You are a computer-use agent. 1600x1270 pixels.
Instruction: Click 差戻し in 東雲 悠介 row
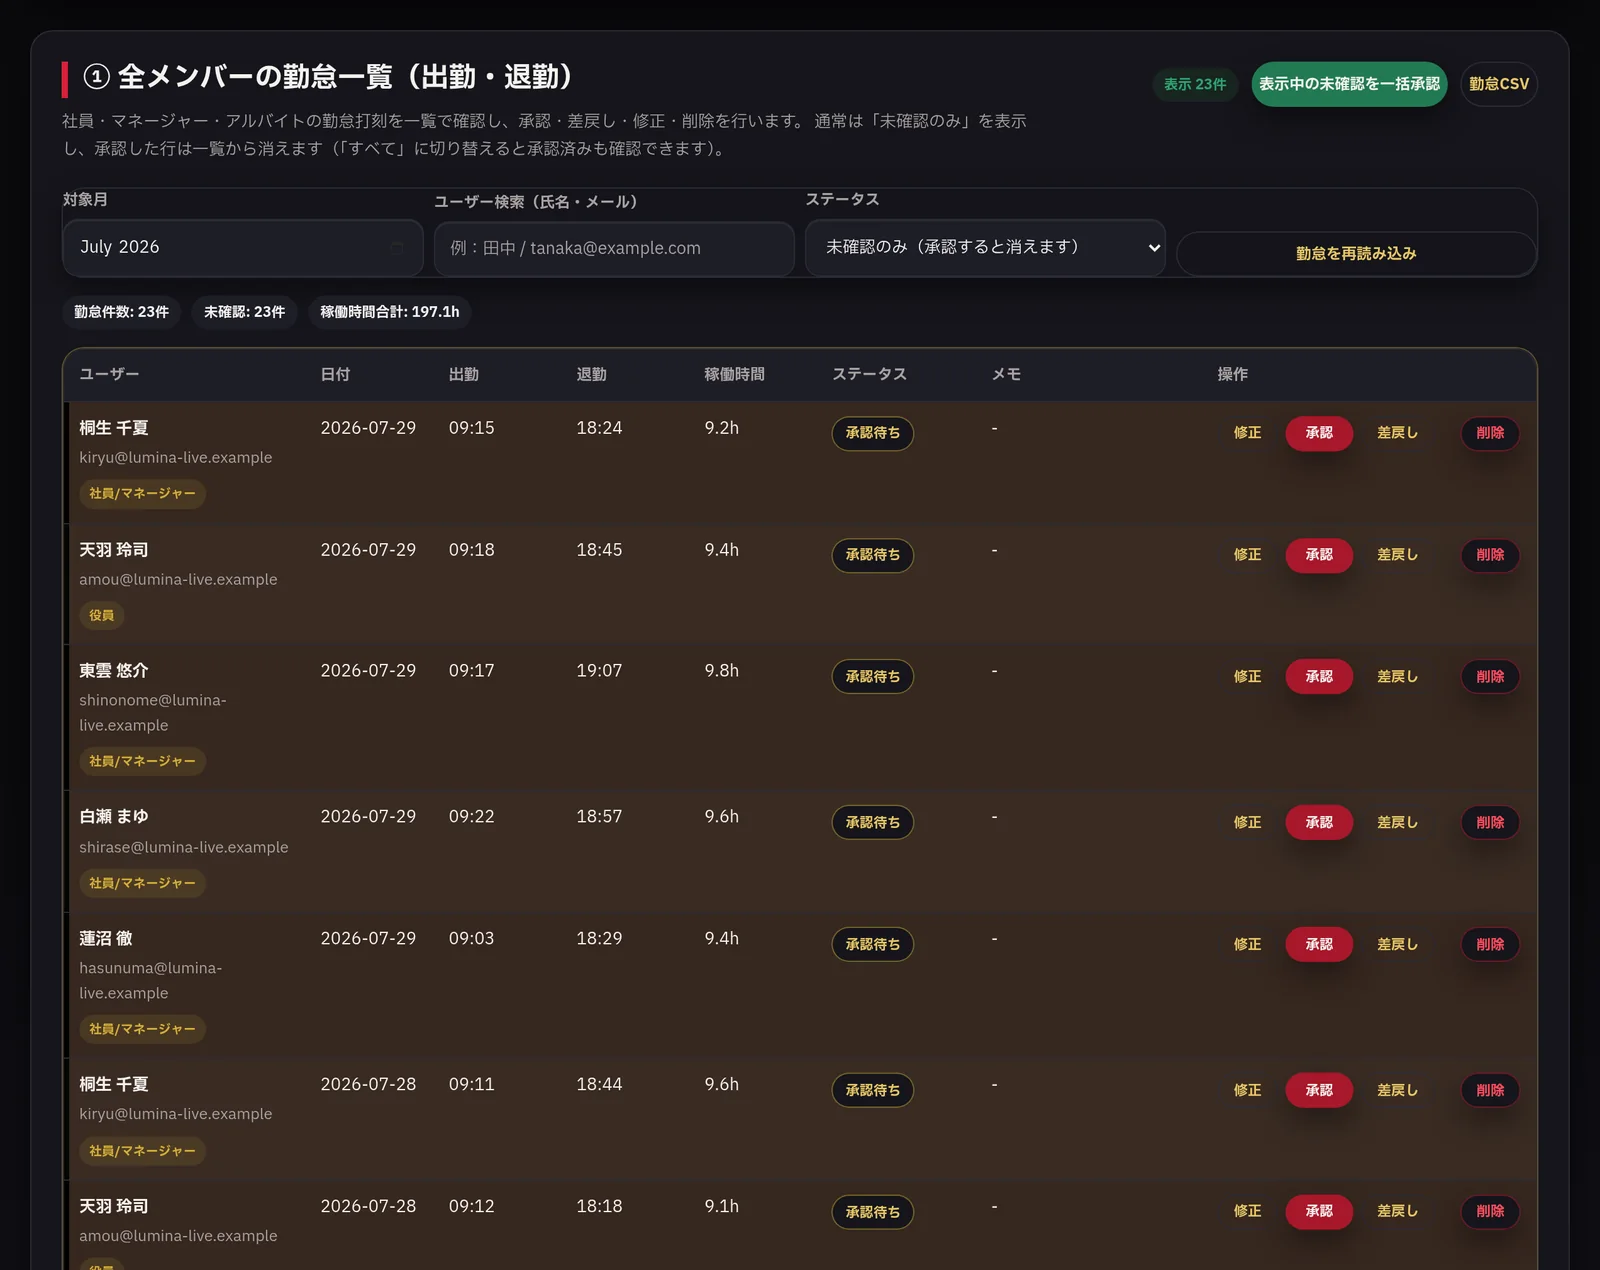click(1397, 677)
